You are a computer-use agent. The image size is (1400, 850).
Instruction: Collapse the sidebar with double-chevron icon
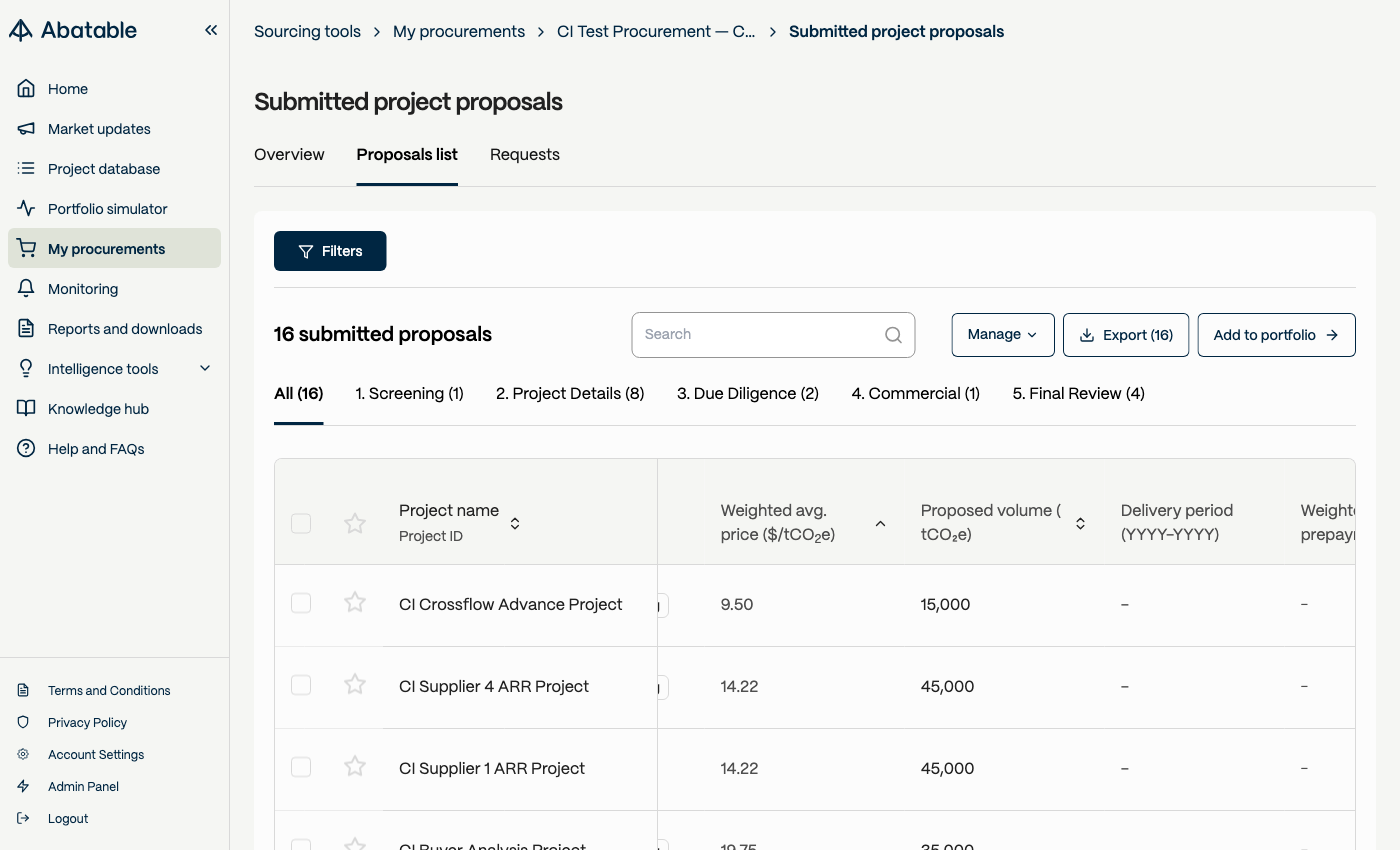coord(211,30)
